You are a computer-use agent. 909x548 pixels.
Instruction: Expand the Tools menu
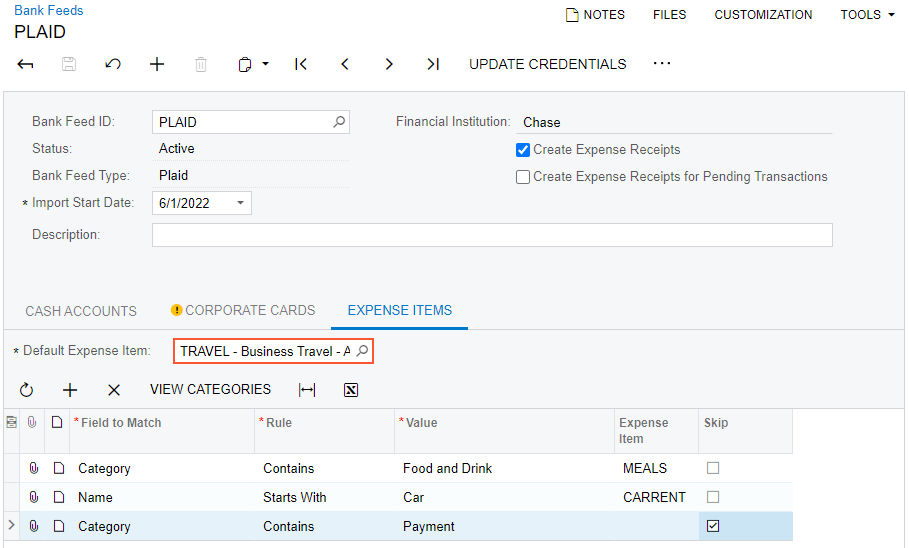(866, 15)
